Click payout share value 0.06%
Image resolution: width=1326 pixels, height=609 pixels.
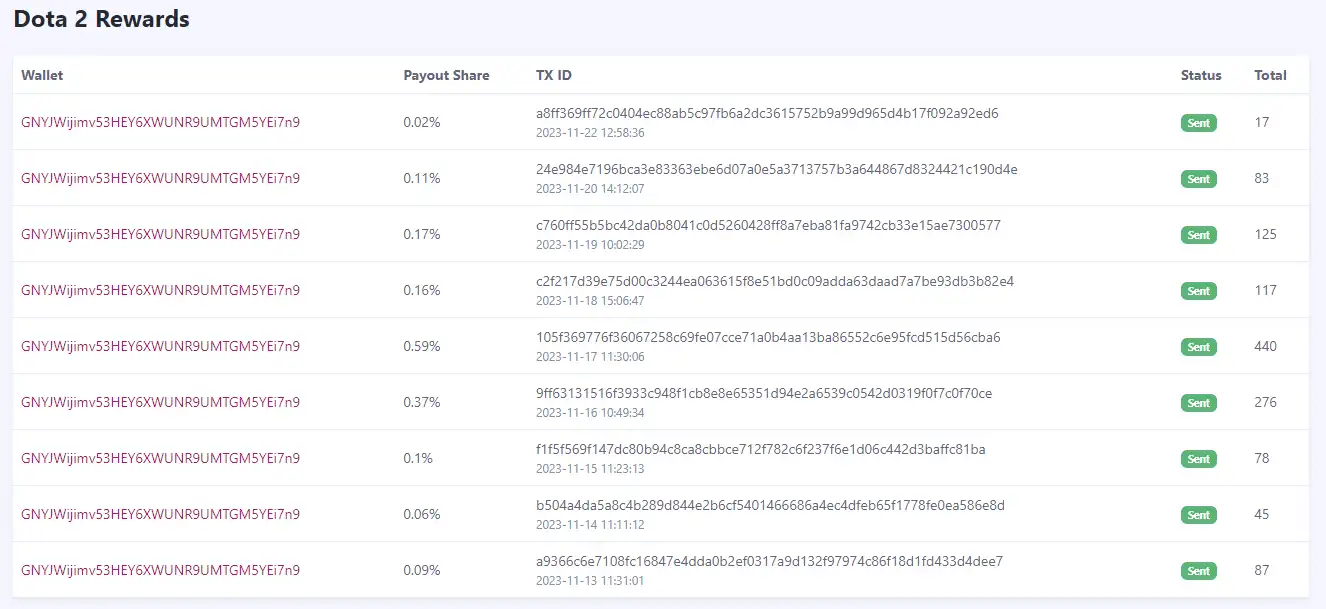pyautogui.click(x=422, y=514)
